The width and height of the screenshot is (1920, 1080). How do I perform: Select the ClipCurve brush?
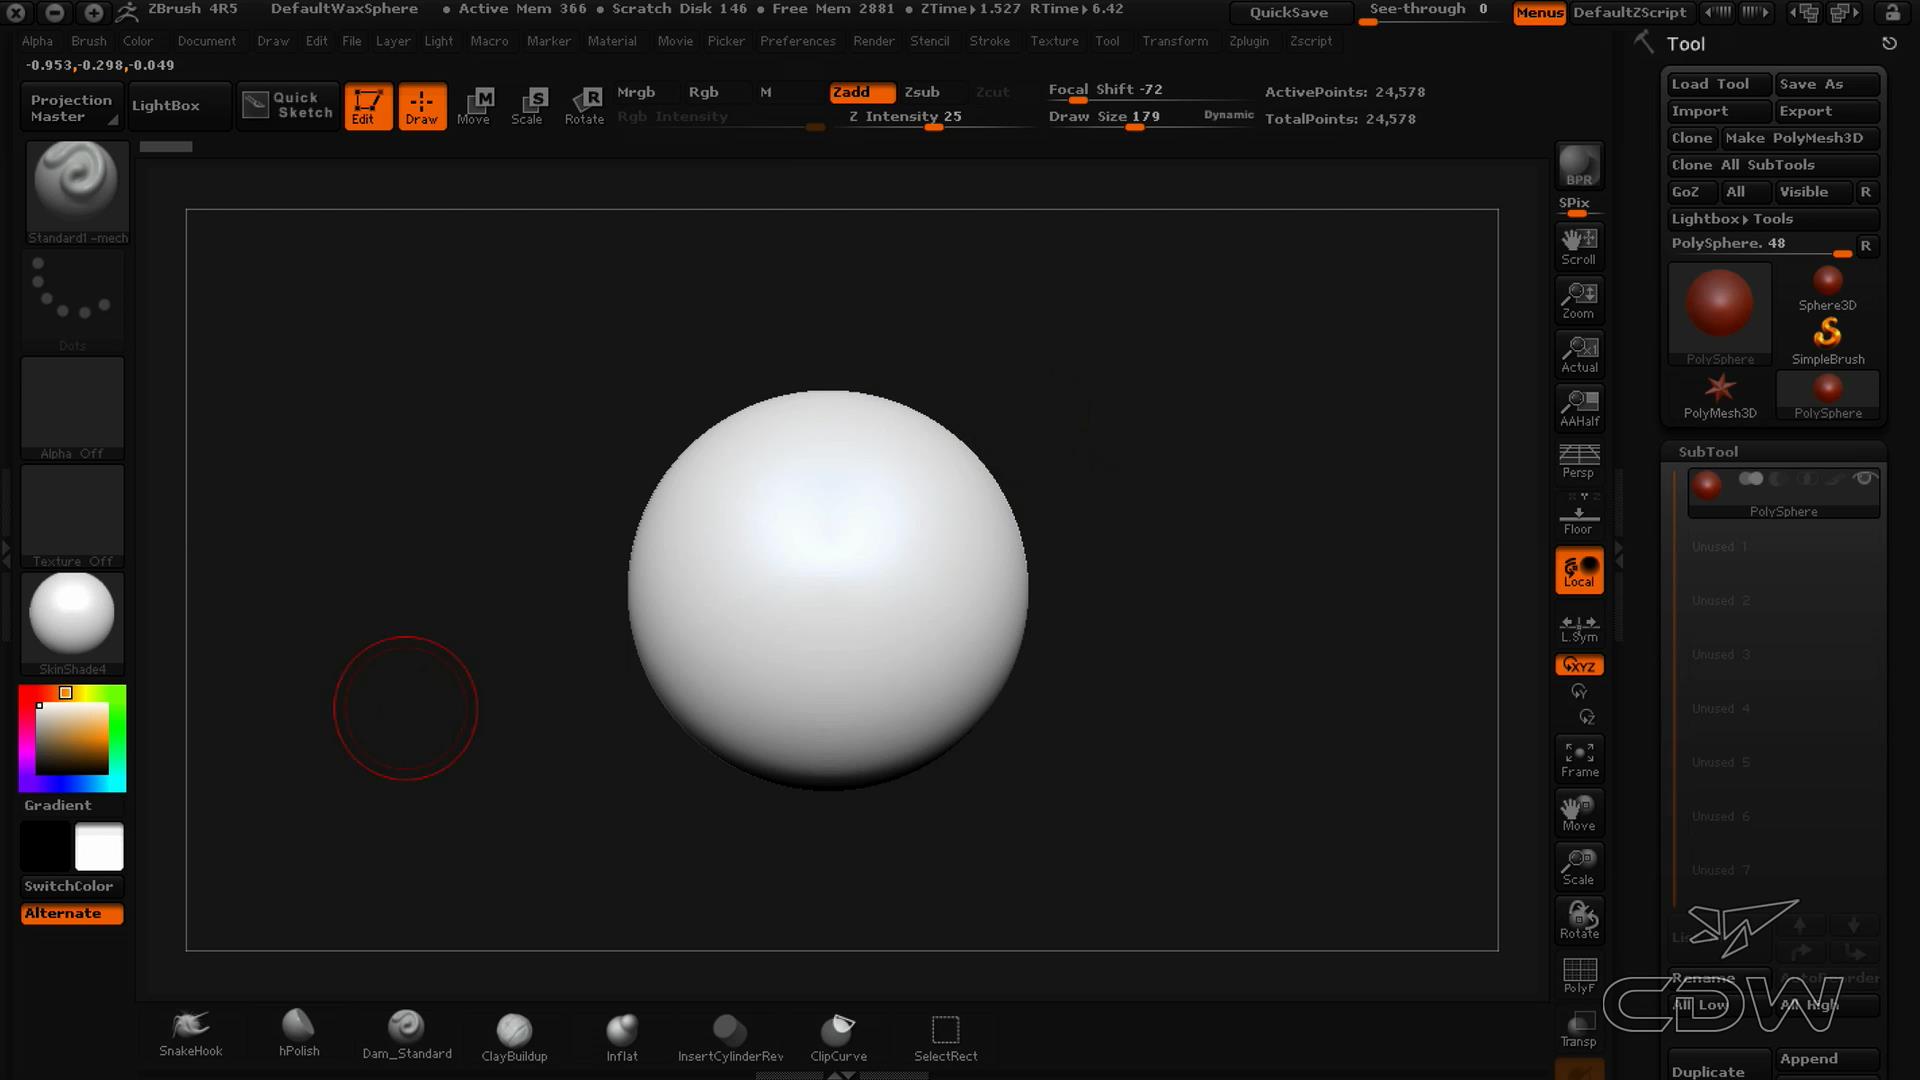pyautogui.click(x=838, y=1036)
